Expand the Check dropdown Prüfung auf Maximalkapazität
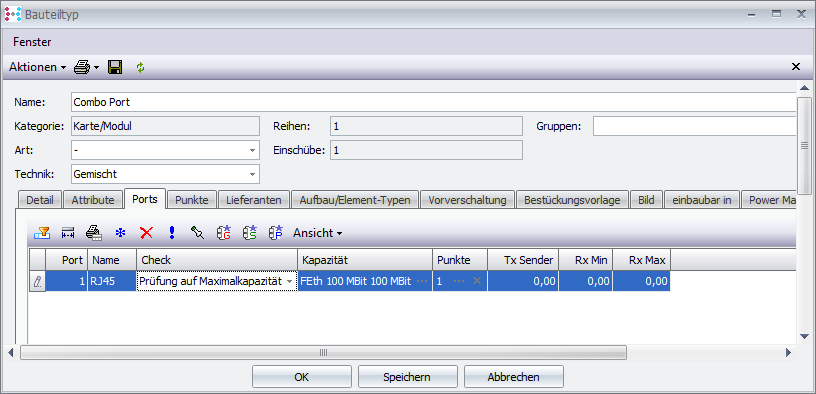Viewport: 816px width, 394px height. pos(289,282)
